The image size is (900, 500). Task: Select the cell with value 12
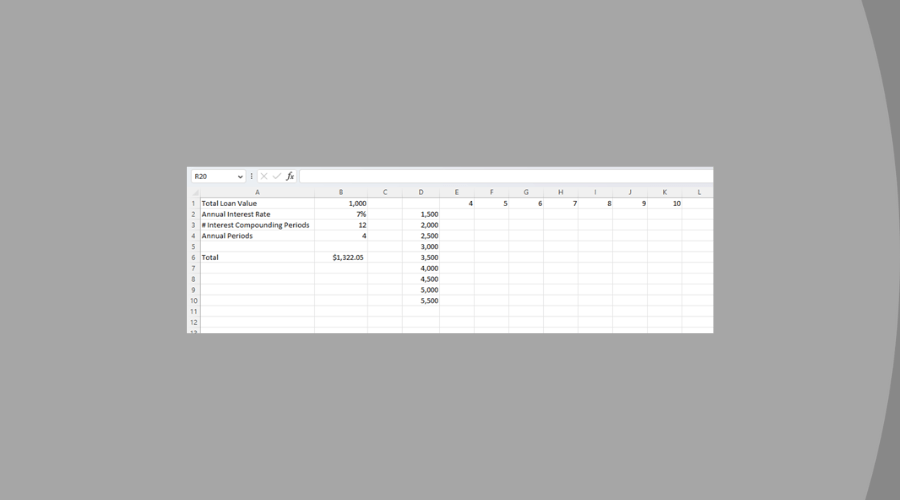coord(341,225)
